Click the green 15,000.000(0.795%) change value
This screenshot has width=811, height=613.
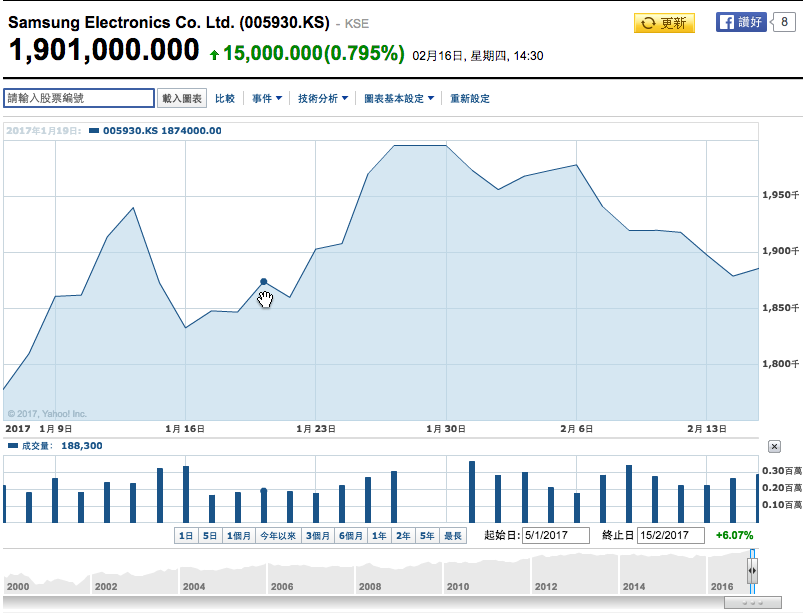coord(313,53)
